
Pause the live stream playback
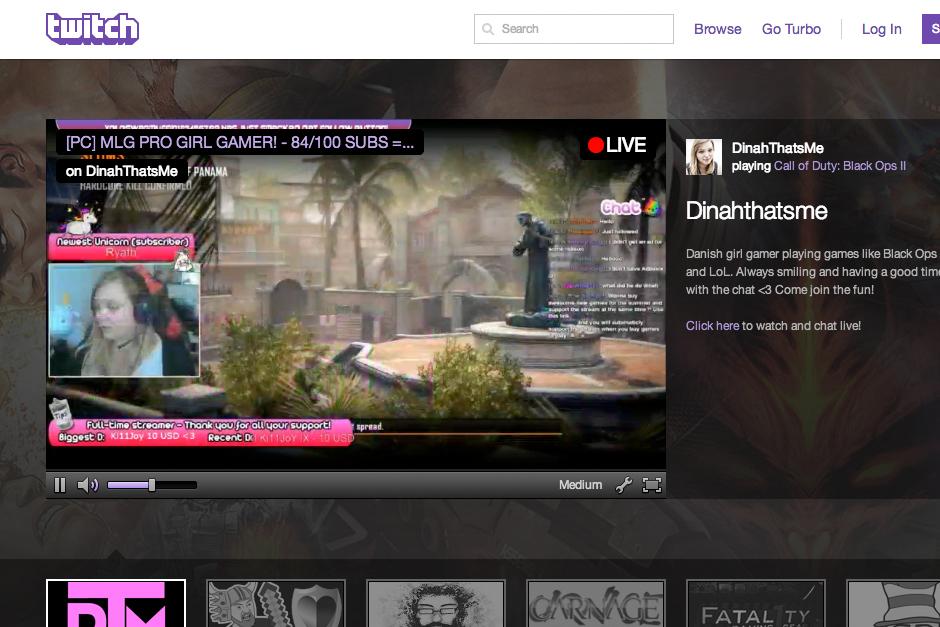pos(60,484)
